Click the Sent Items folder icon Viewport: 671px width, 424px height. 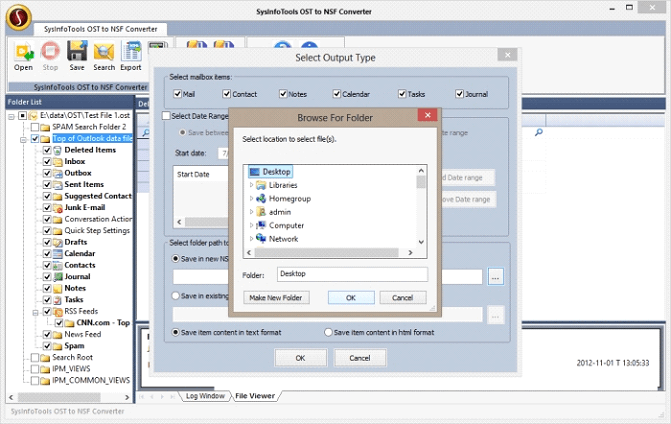click(57, 185)
